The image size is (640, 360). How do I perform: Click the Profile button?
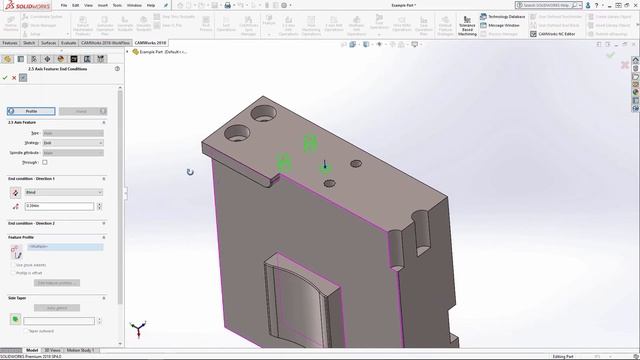tap(31, 111)
